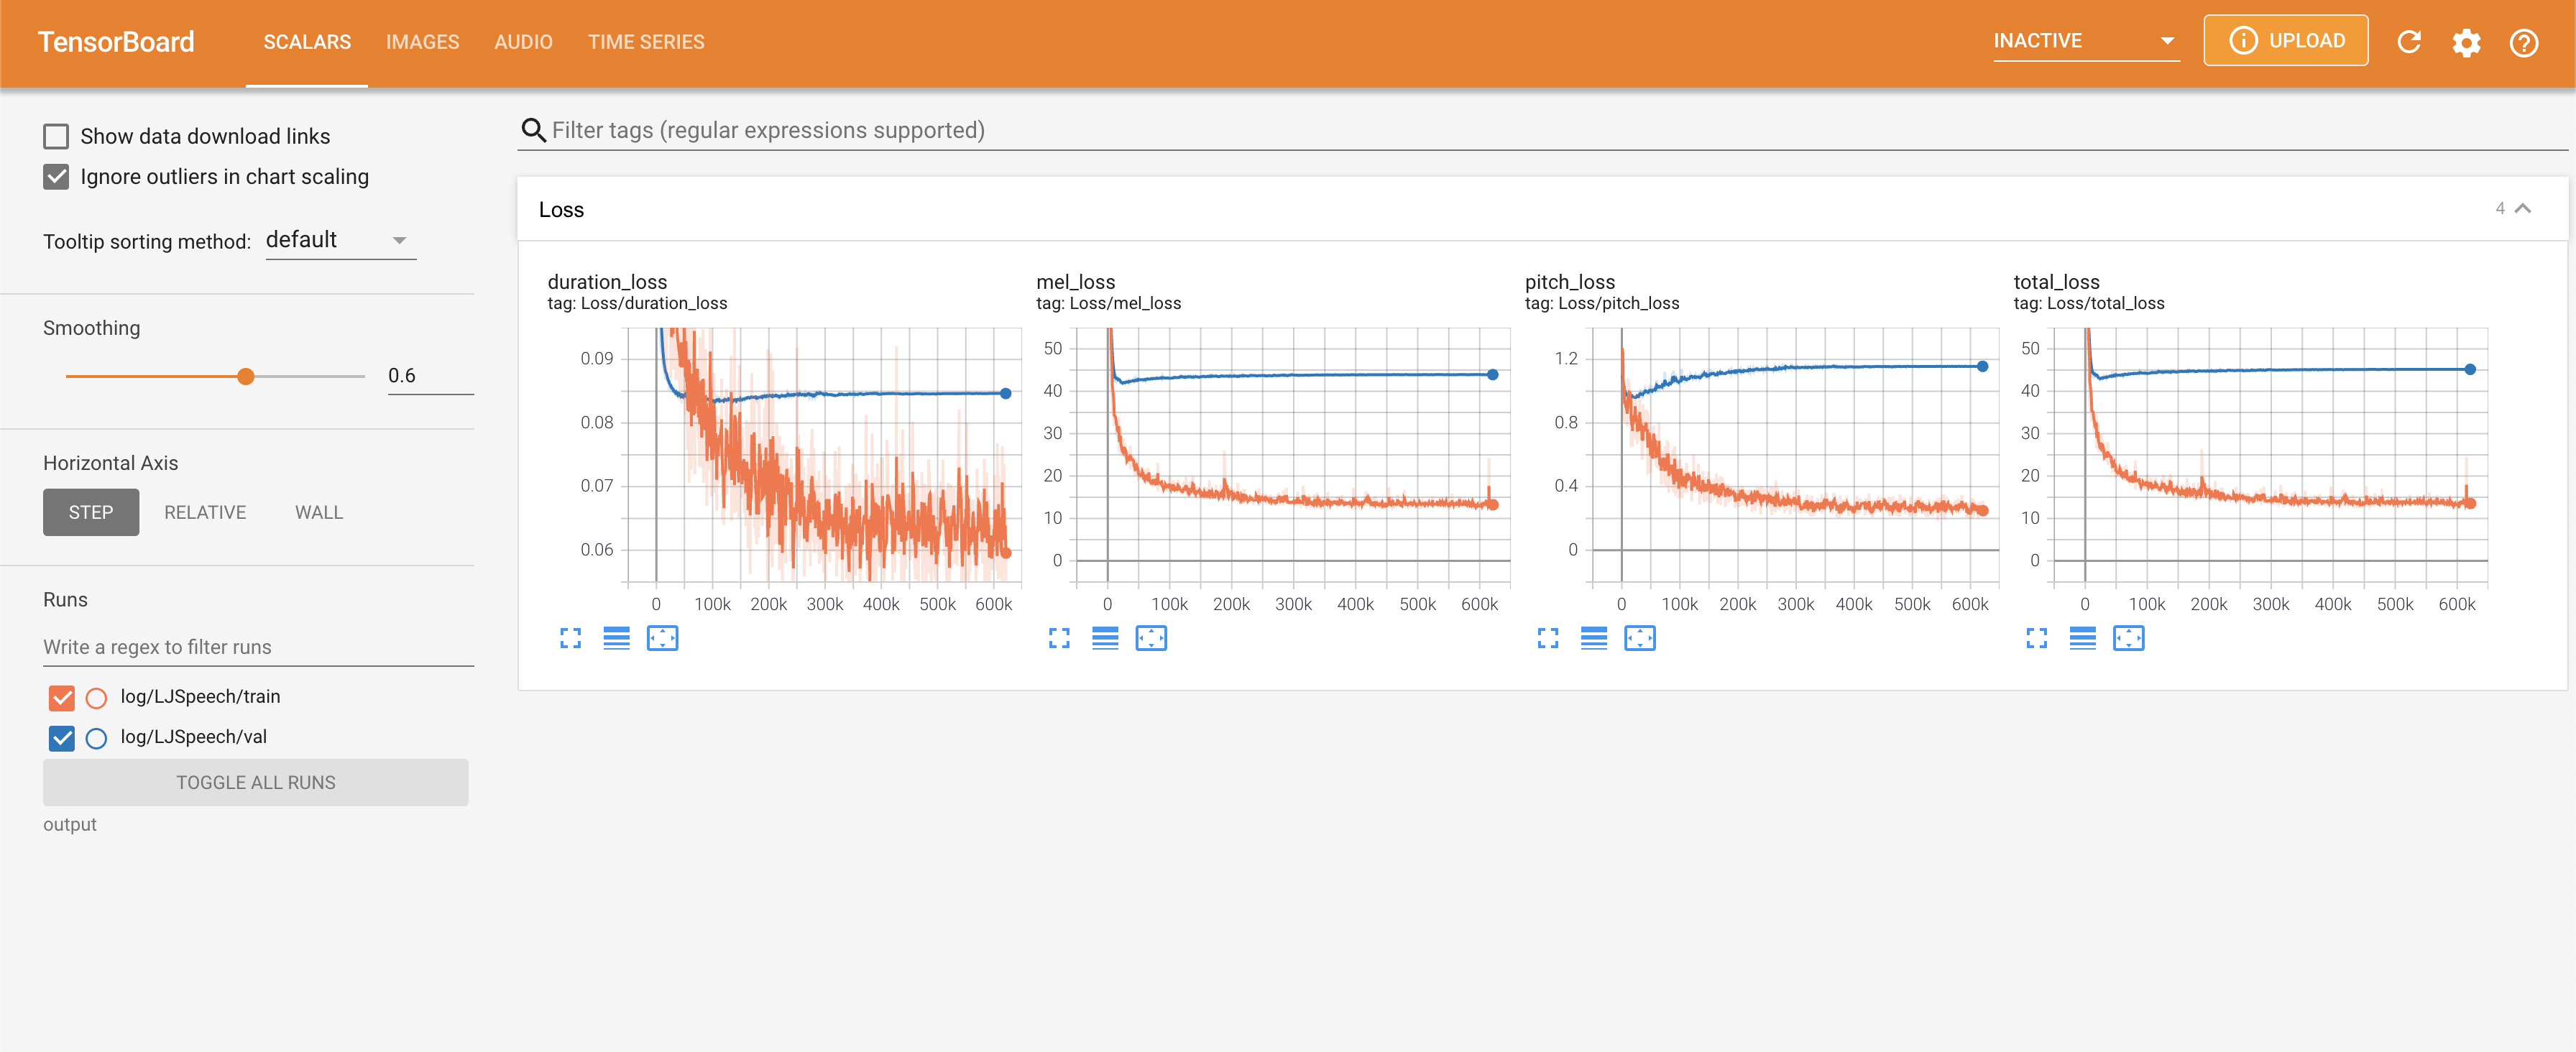This screenshot has width=2576, height=1052.
Task: Hide the log/LJSpeech/train run
Action: click(62, 697)
